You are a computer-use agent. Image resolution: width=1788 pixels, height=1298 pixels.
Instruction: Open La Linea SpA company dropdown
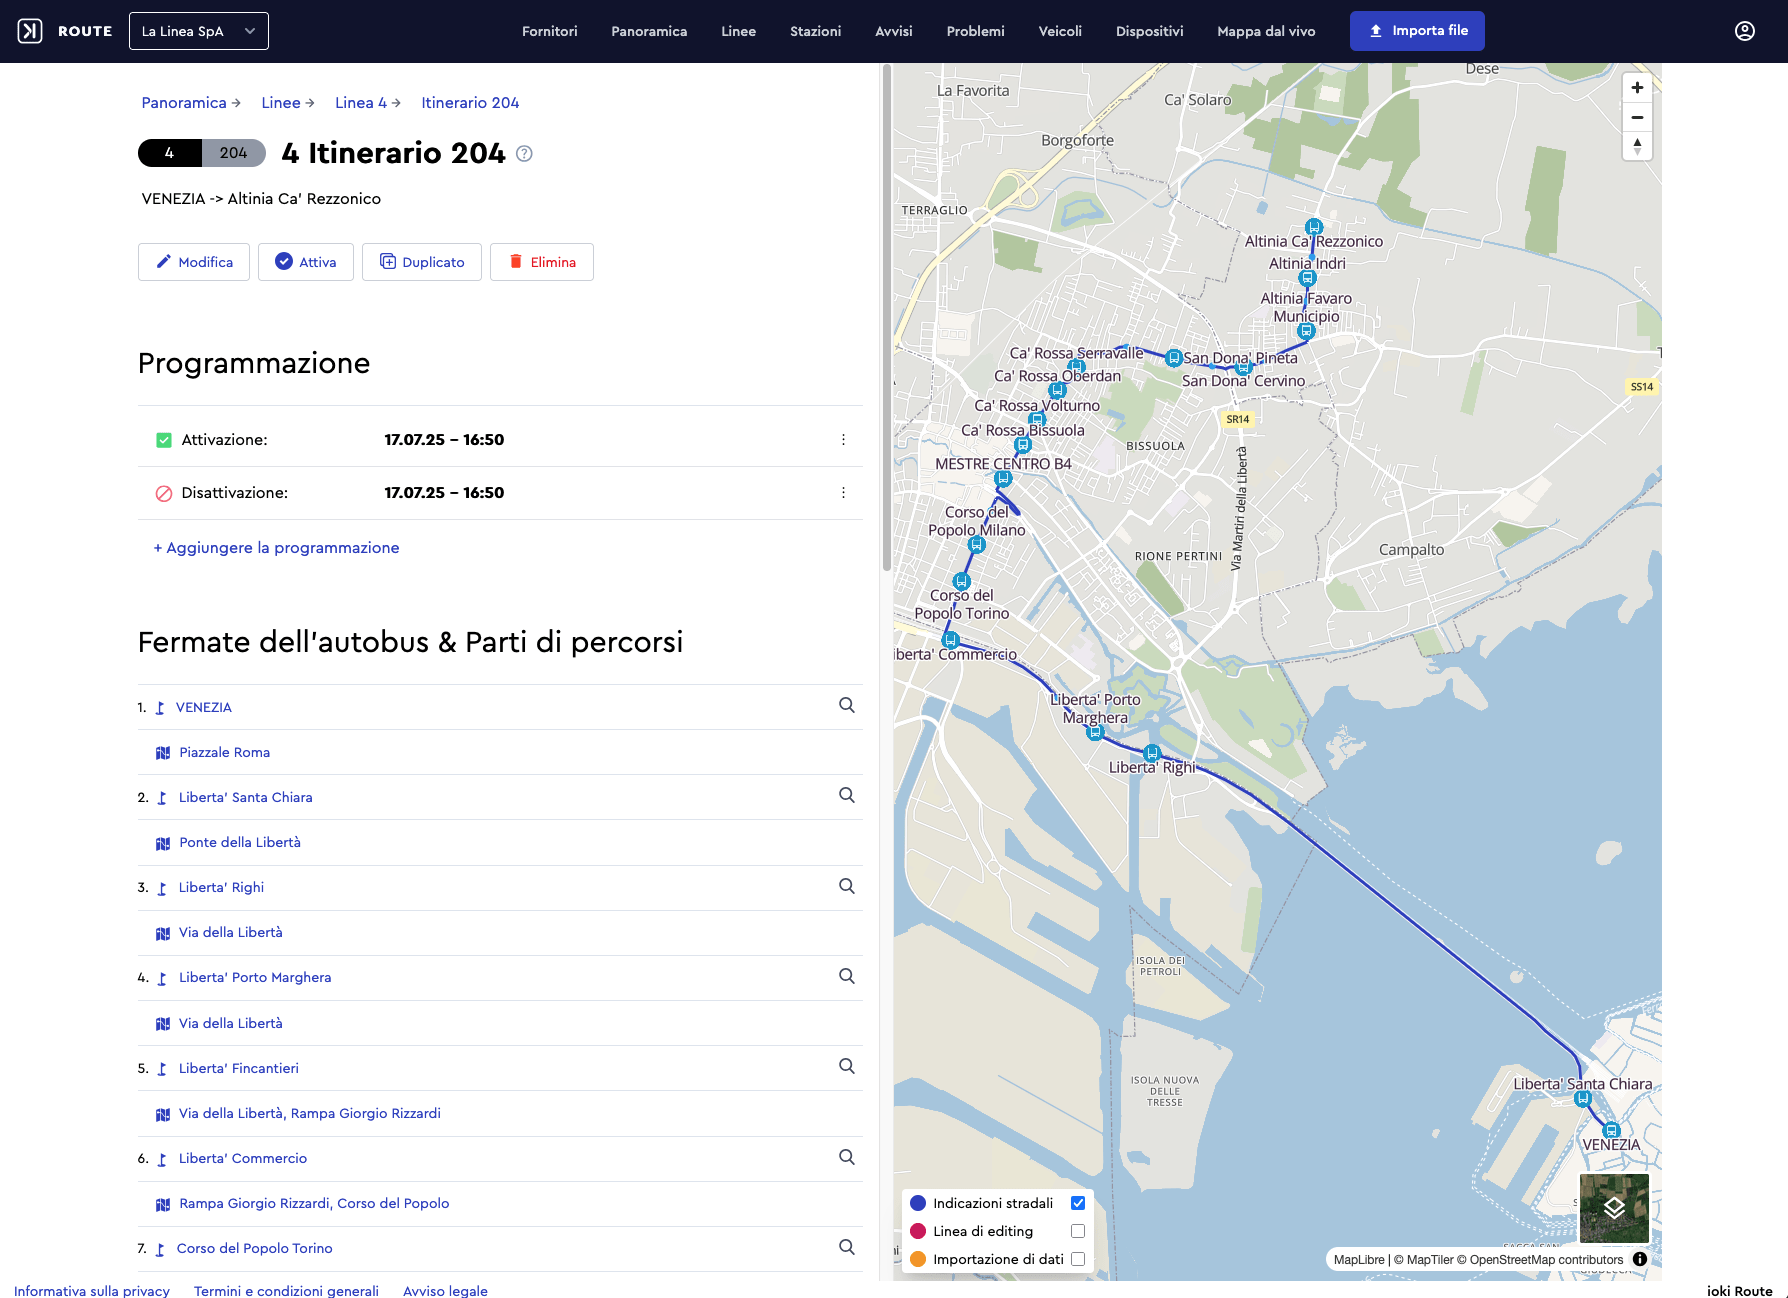coord(199,31)
